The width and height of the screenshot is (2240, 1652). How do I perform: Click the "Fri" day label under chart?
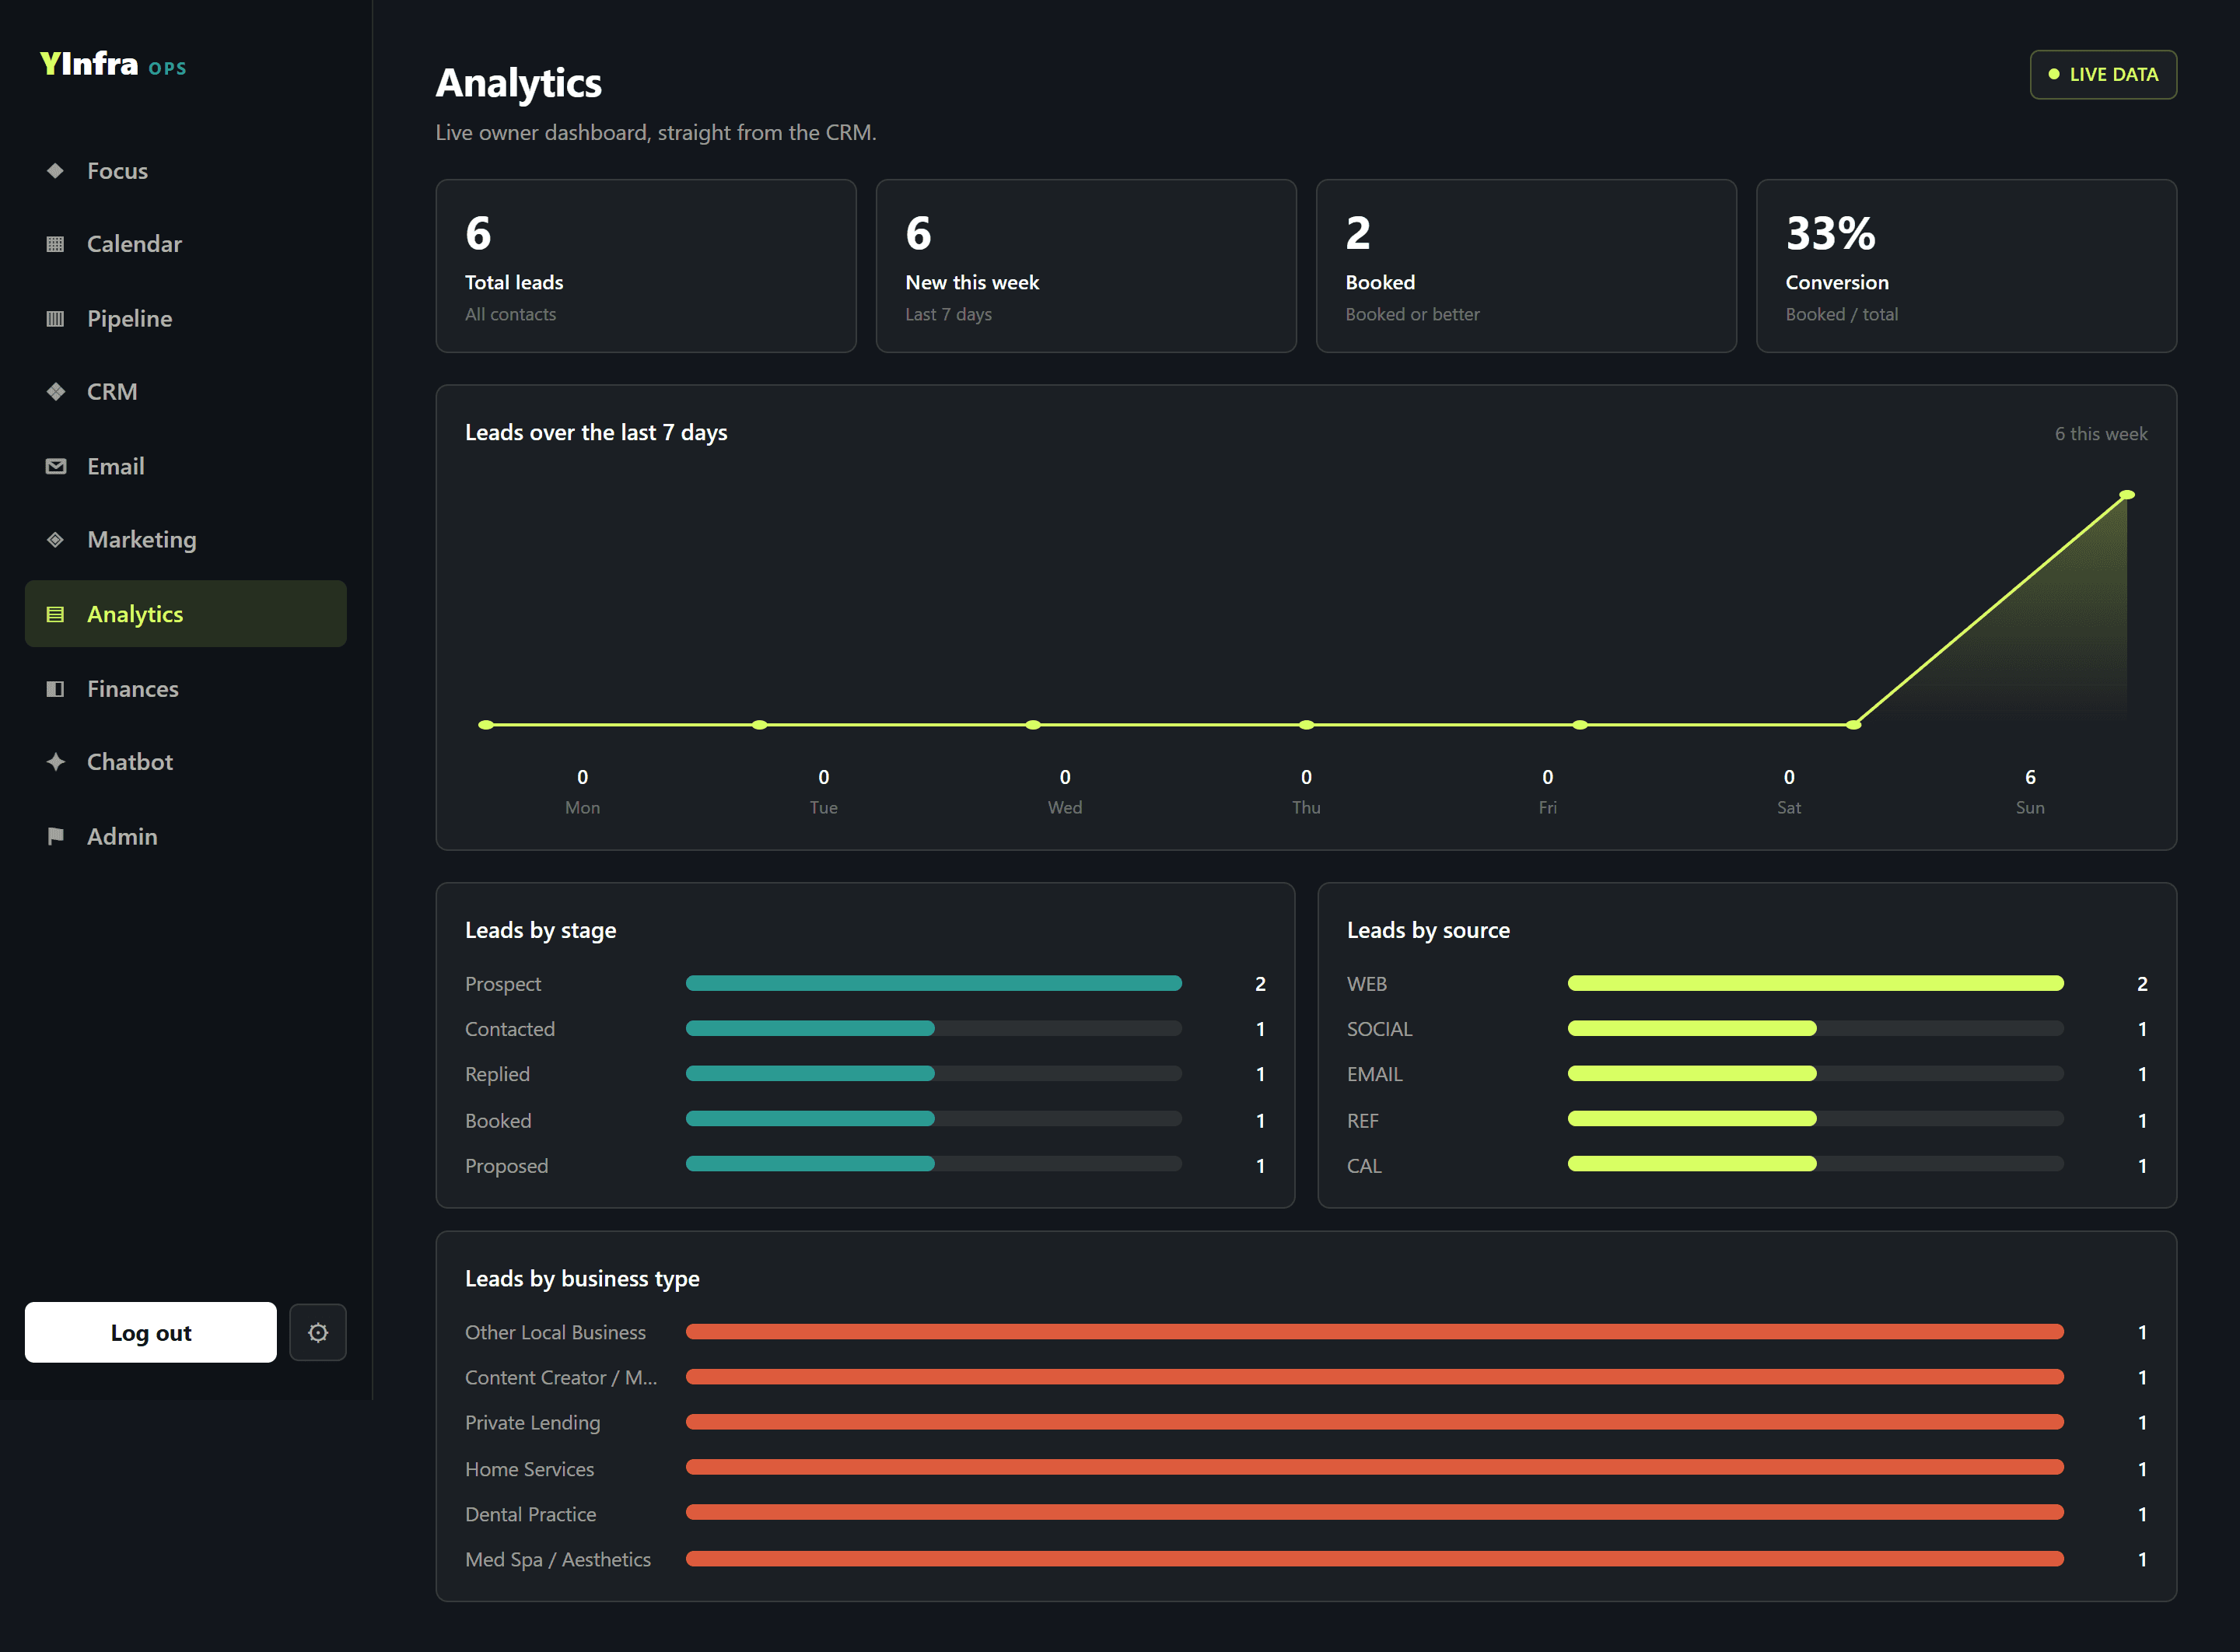click(x=1547, y=808)
